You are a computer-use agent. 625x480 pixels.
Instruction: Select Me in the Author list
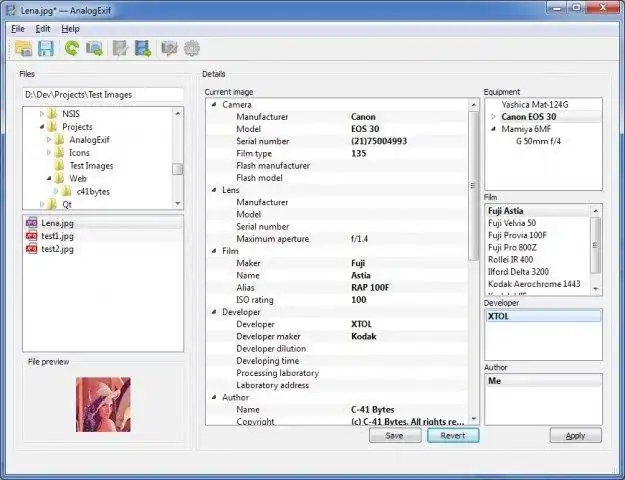coord(543,381)
